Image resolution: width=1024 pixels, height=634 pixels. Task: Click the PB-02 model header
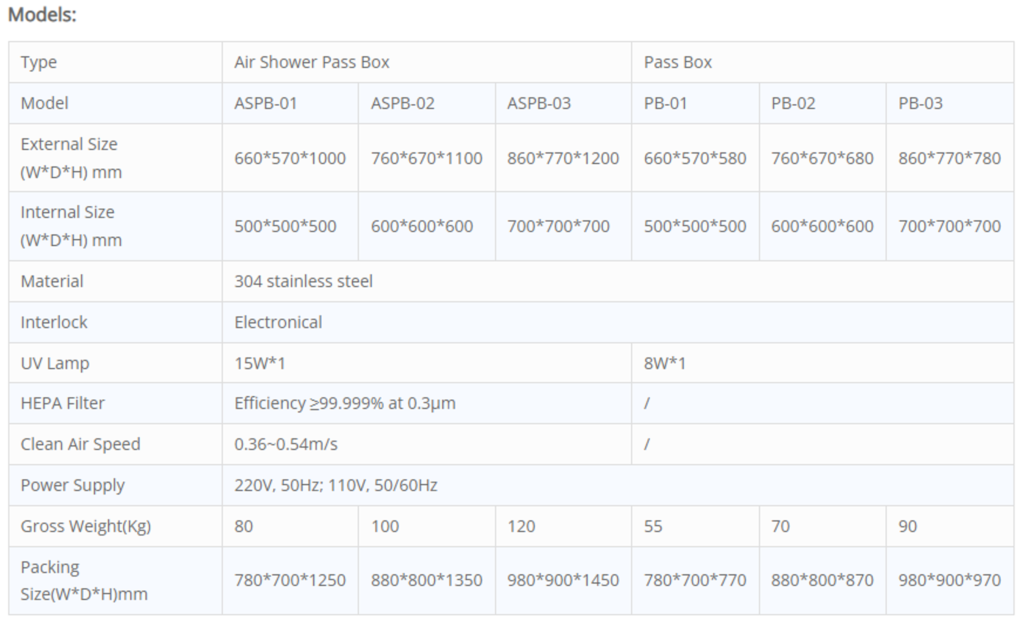[822, 103]
